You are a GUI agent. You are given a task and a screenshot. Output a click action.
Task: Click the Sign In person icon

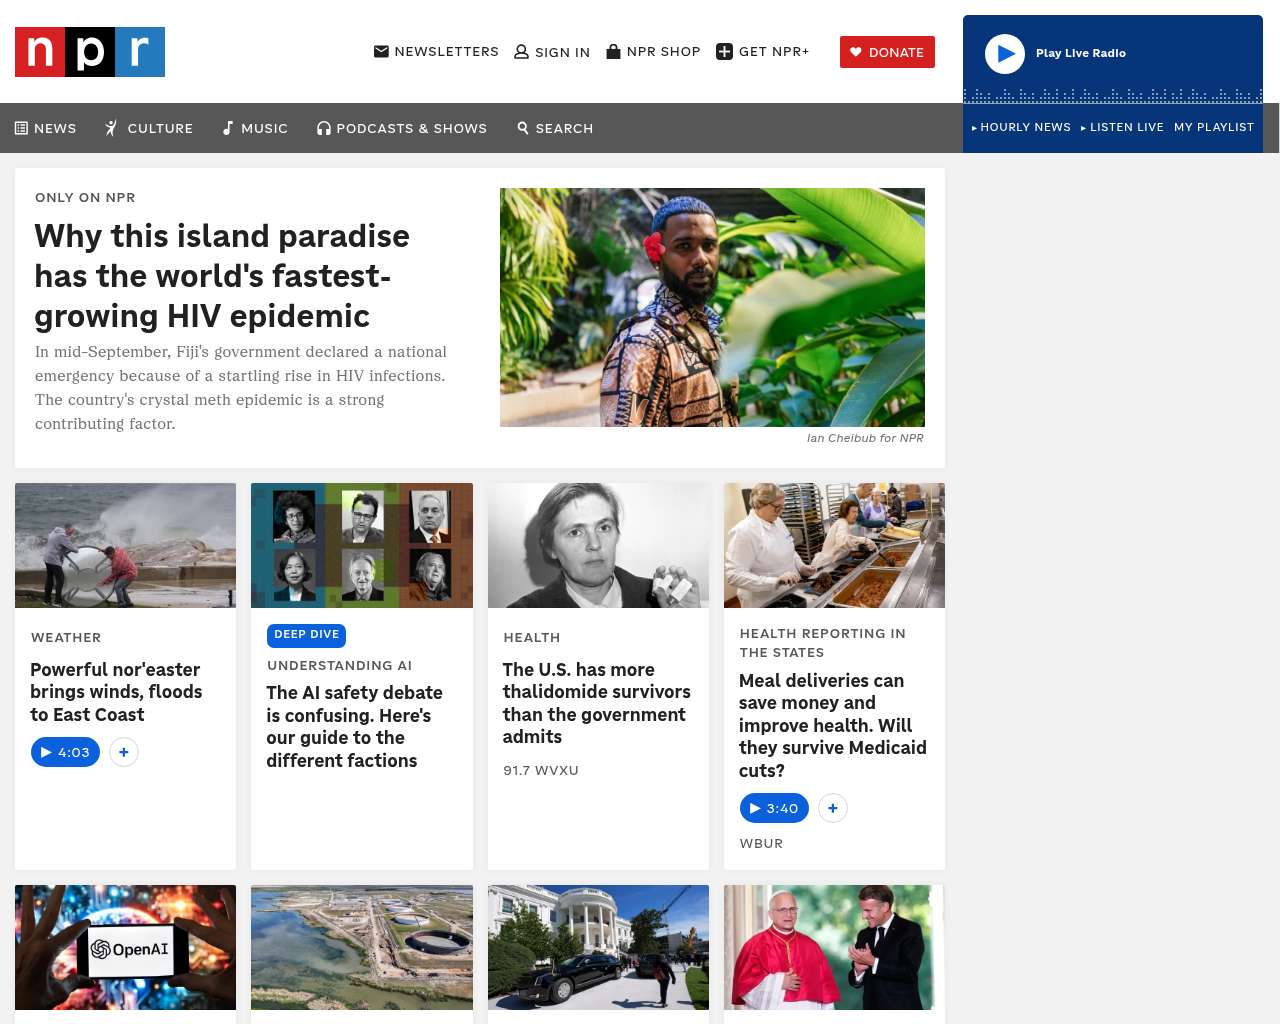click(521, 52)
